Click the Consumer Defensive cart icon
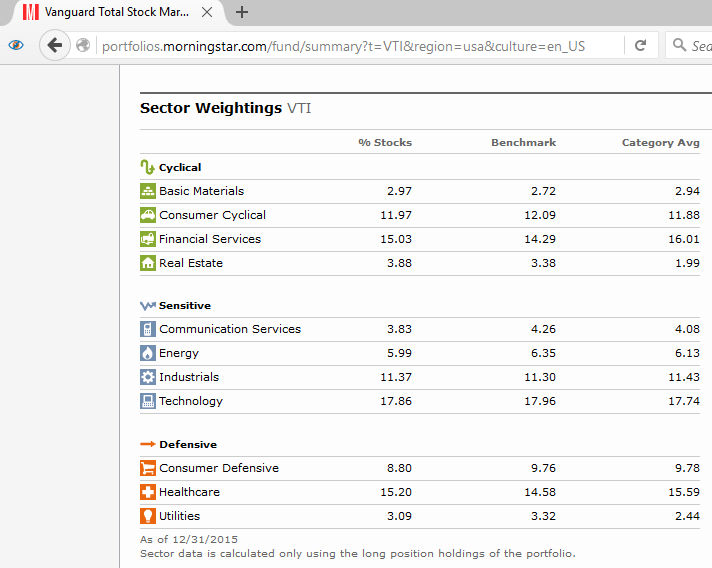Screen dimensions: 712x568 click(148, 468)
